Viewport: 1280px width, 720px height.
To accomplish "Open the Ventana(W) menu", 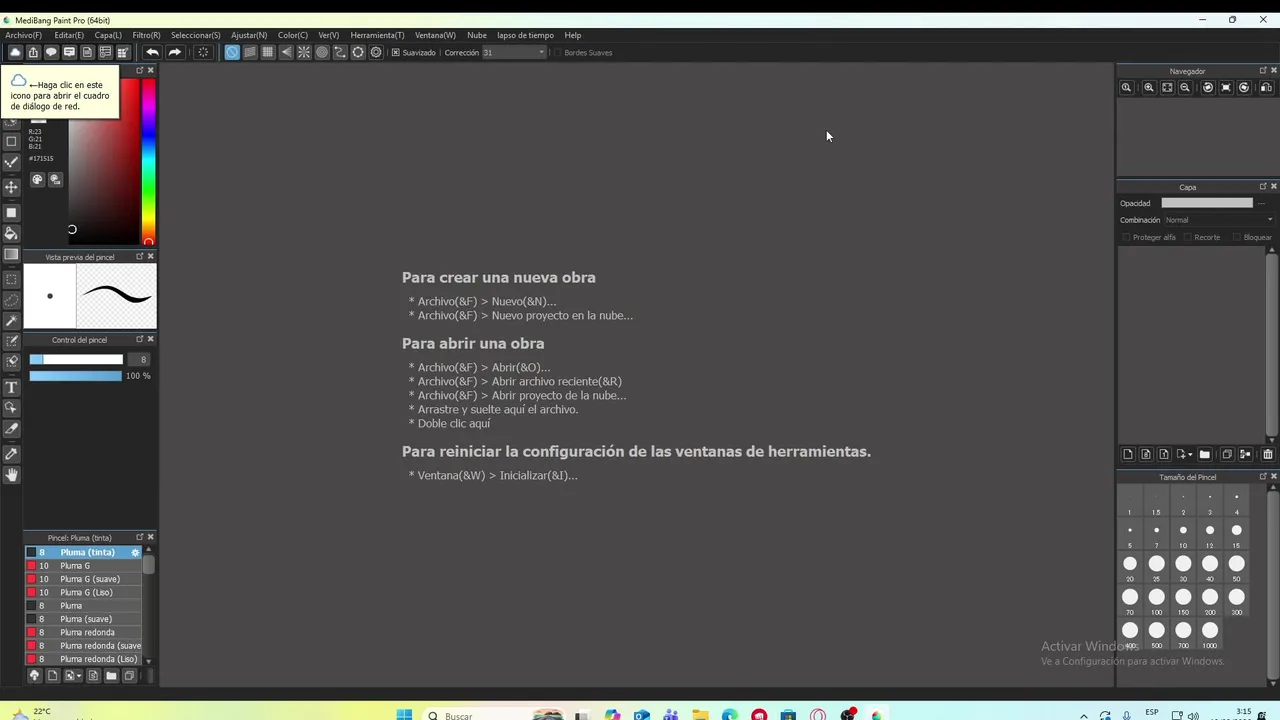I will [435, 35].
